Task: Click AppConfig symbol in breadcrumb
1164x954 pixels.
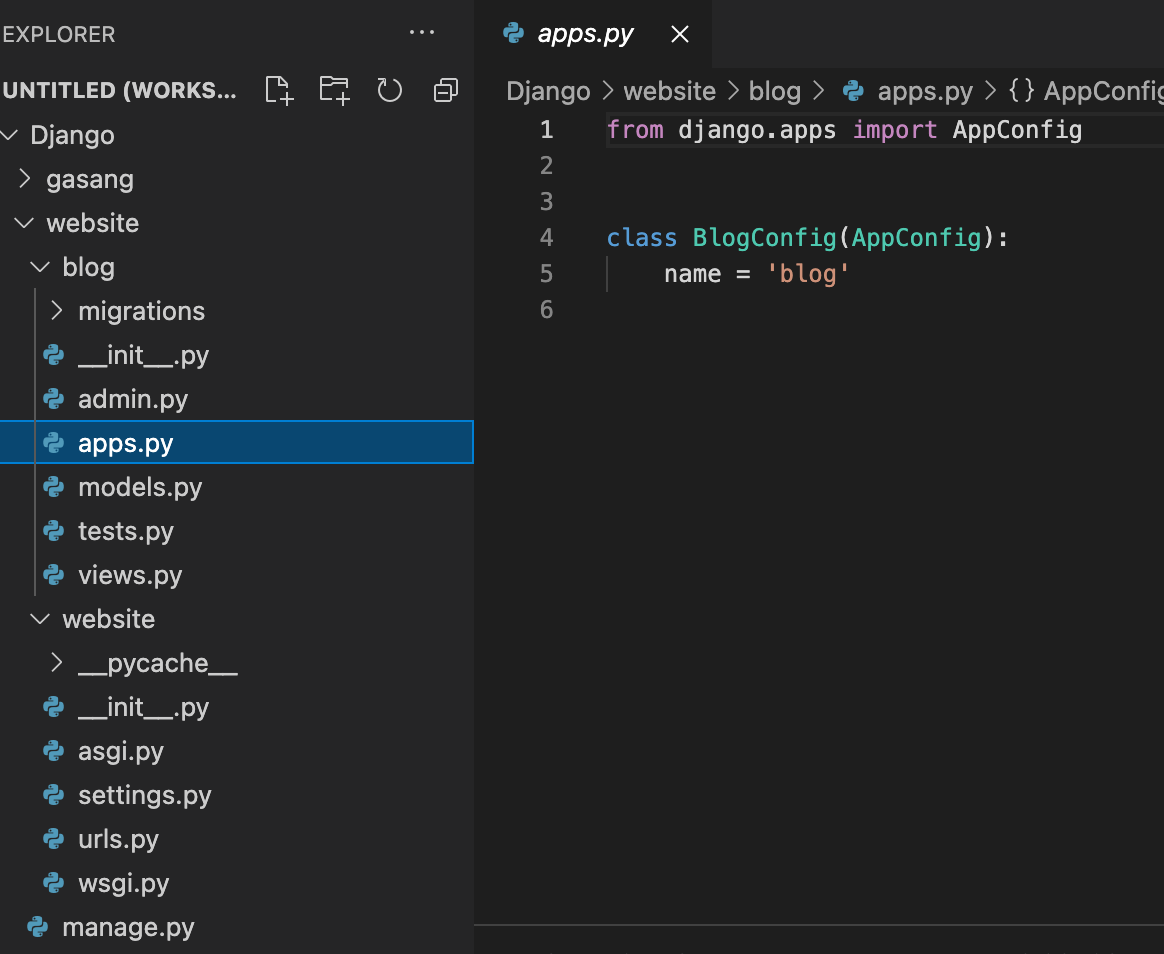Action: pos(1103,91)
